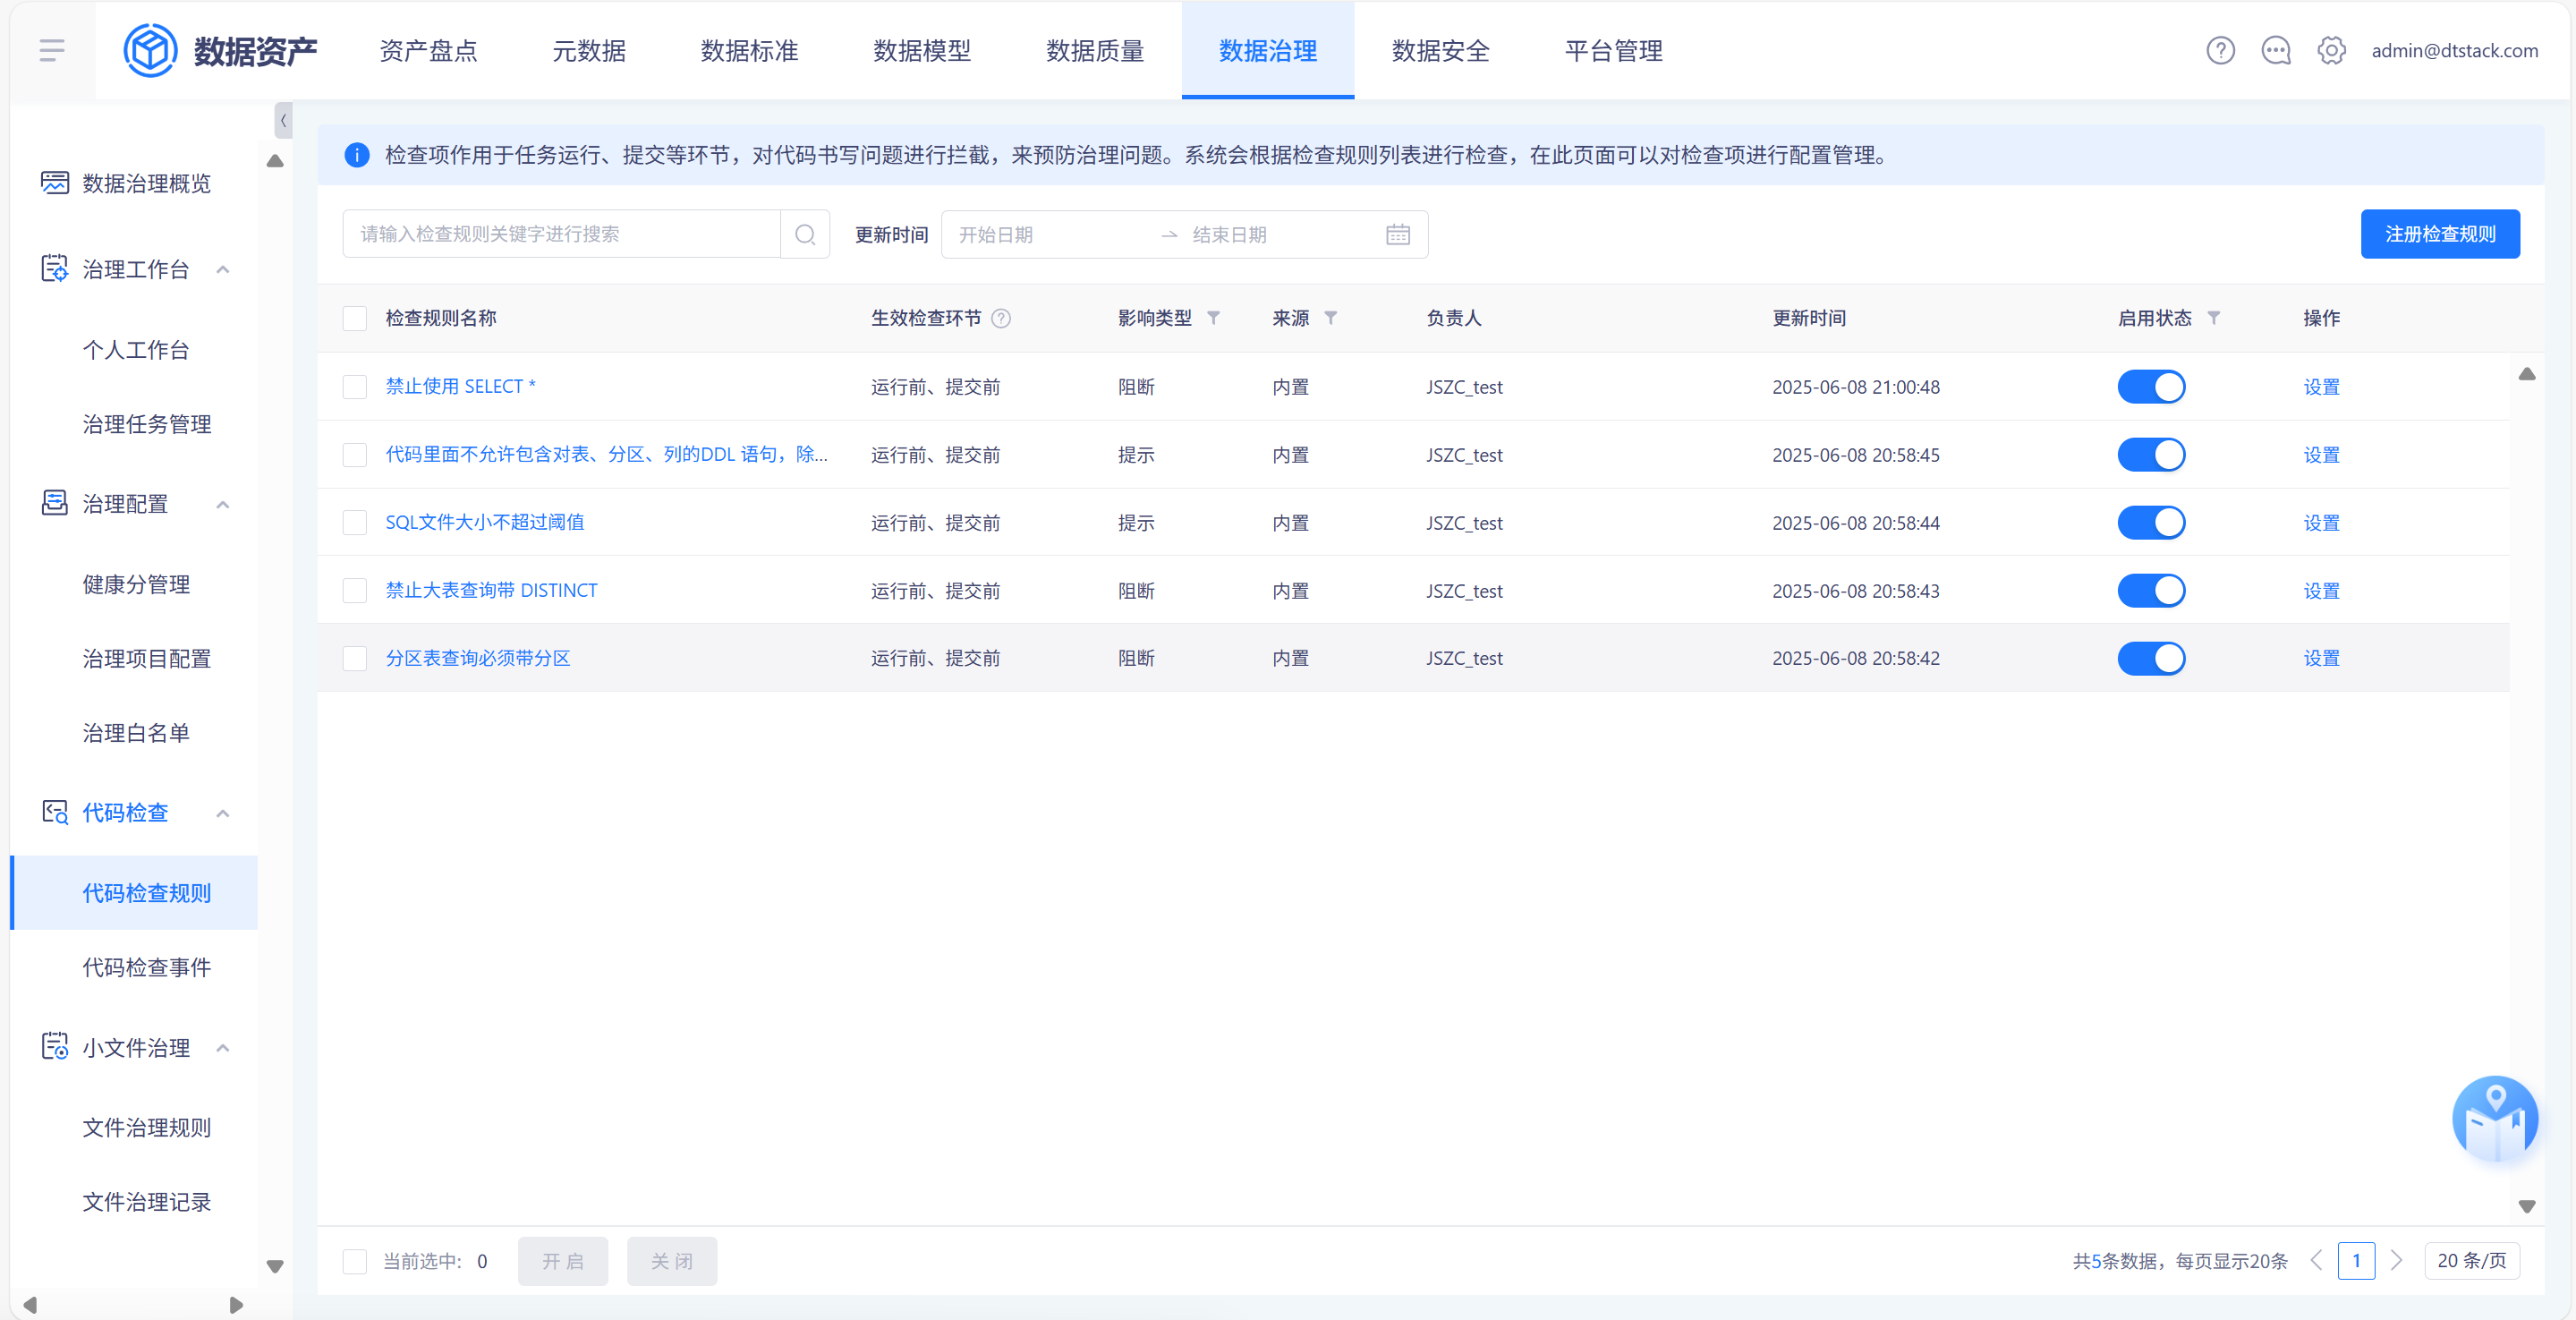Click the 注册检查规则 button
The width and height of the screenshot is (2576, 1320).
coord(2440,234)
